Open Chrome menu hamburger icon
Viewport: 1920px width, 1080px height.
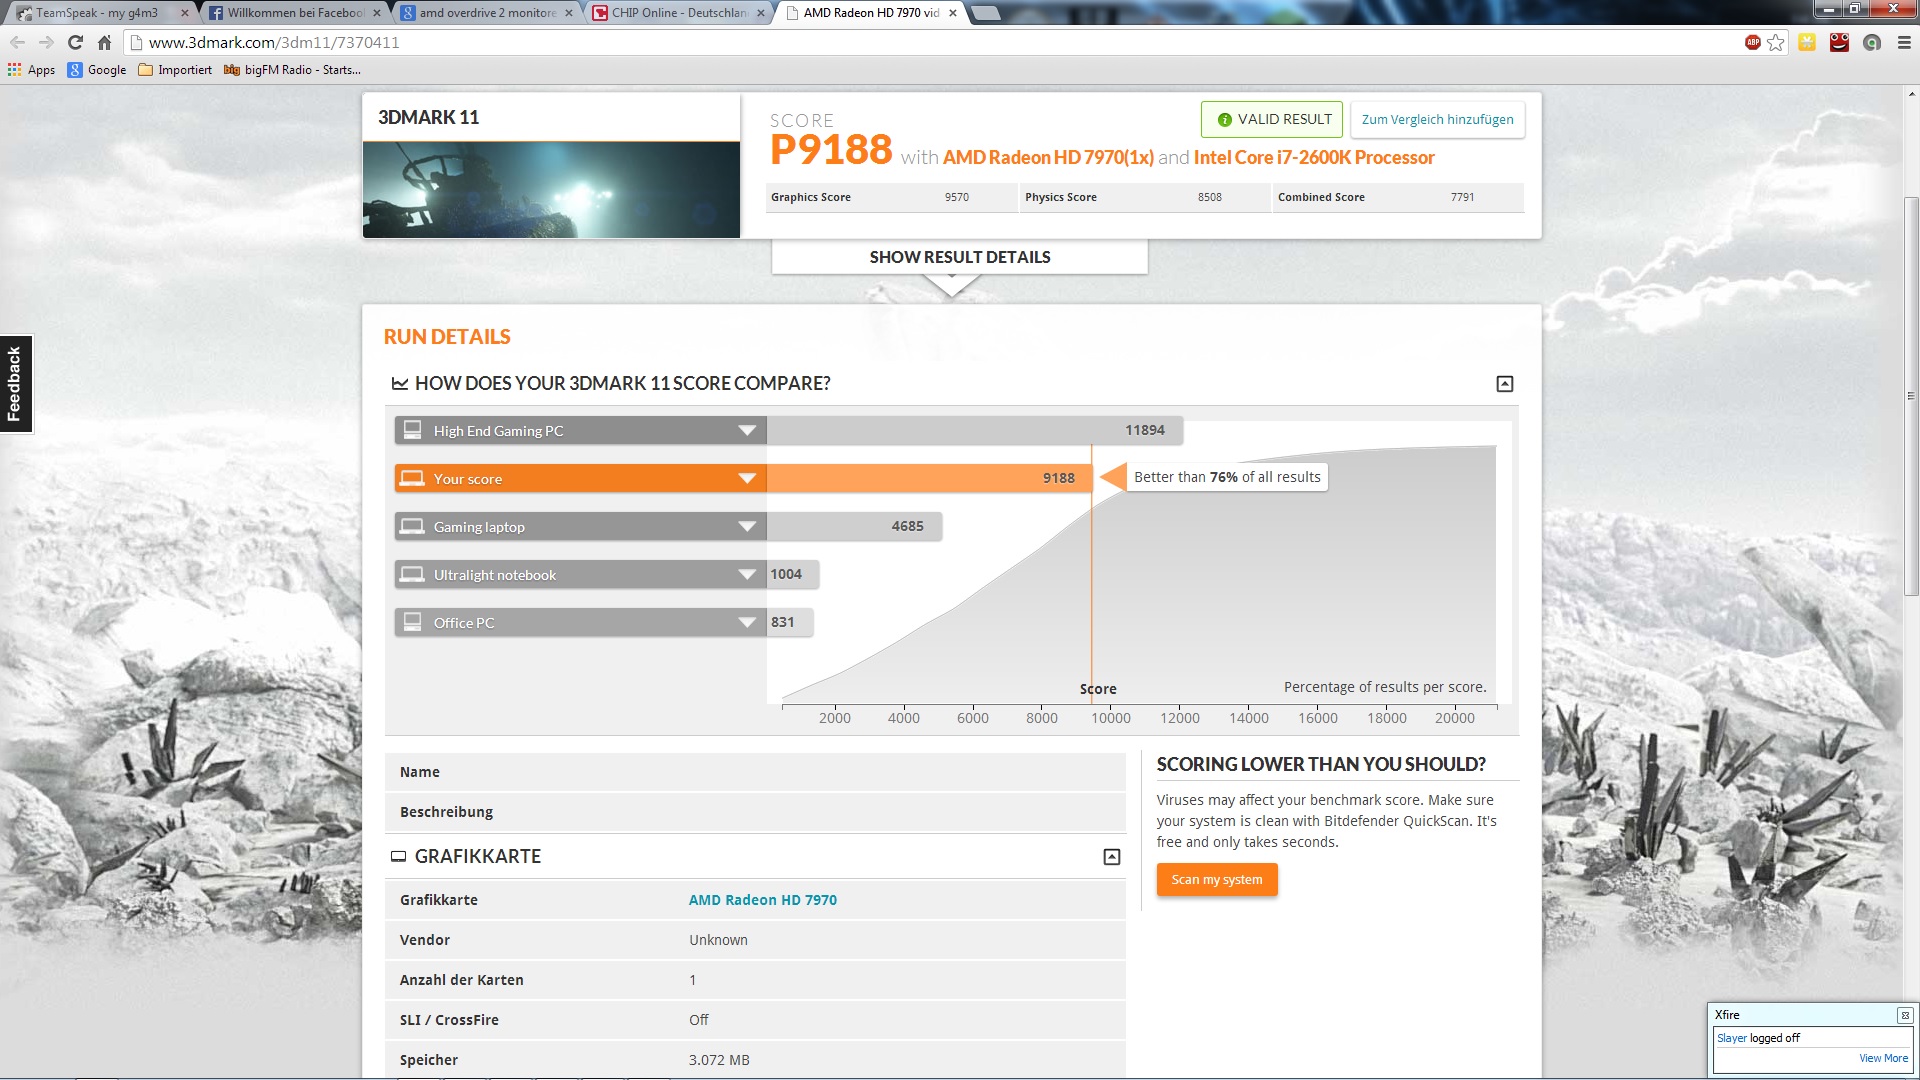(x=1904, y=42)
